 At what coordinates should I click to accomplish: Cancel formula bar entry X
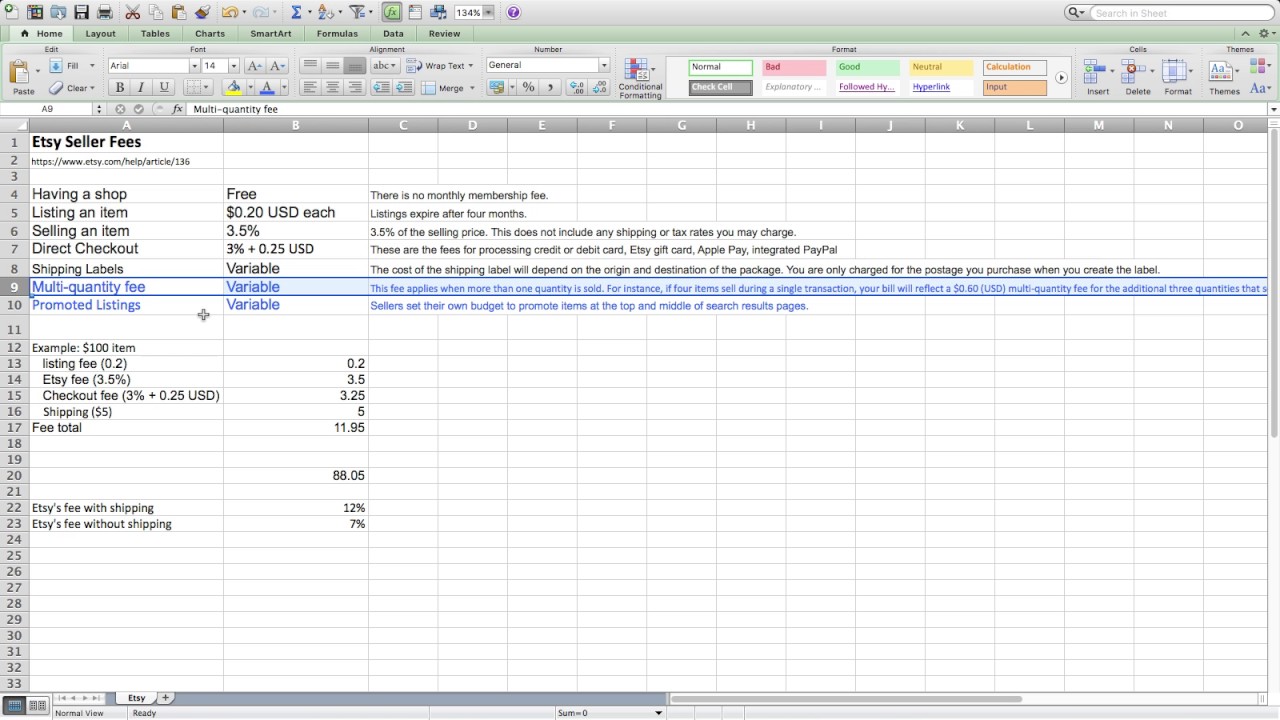click(x=120, y=109)
